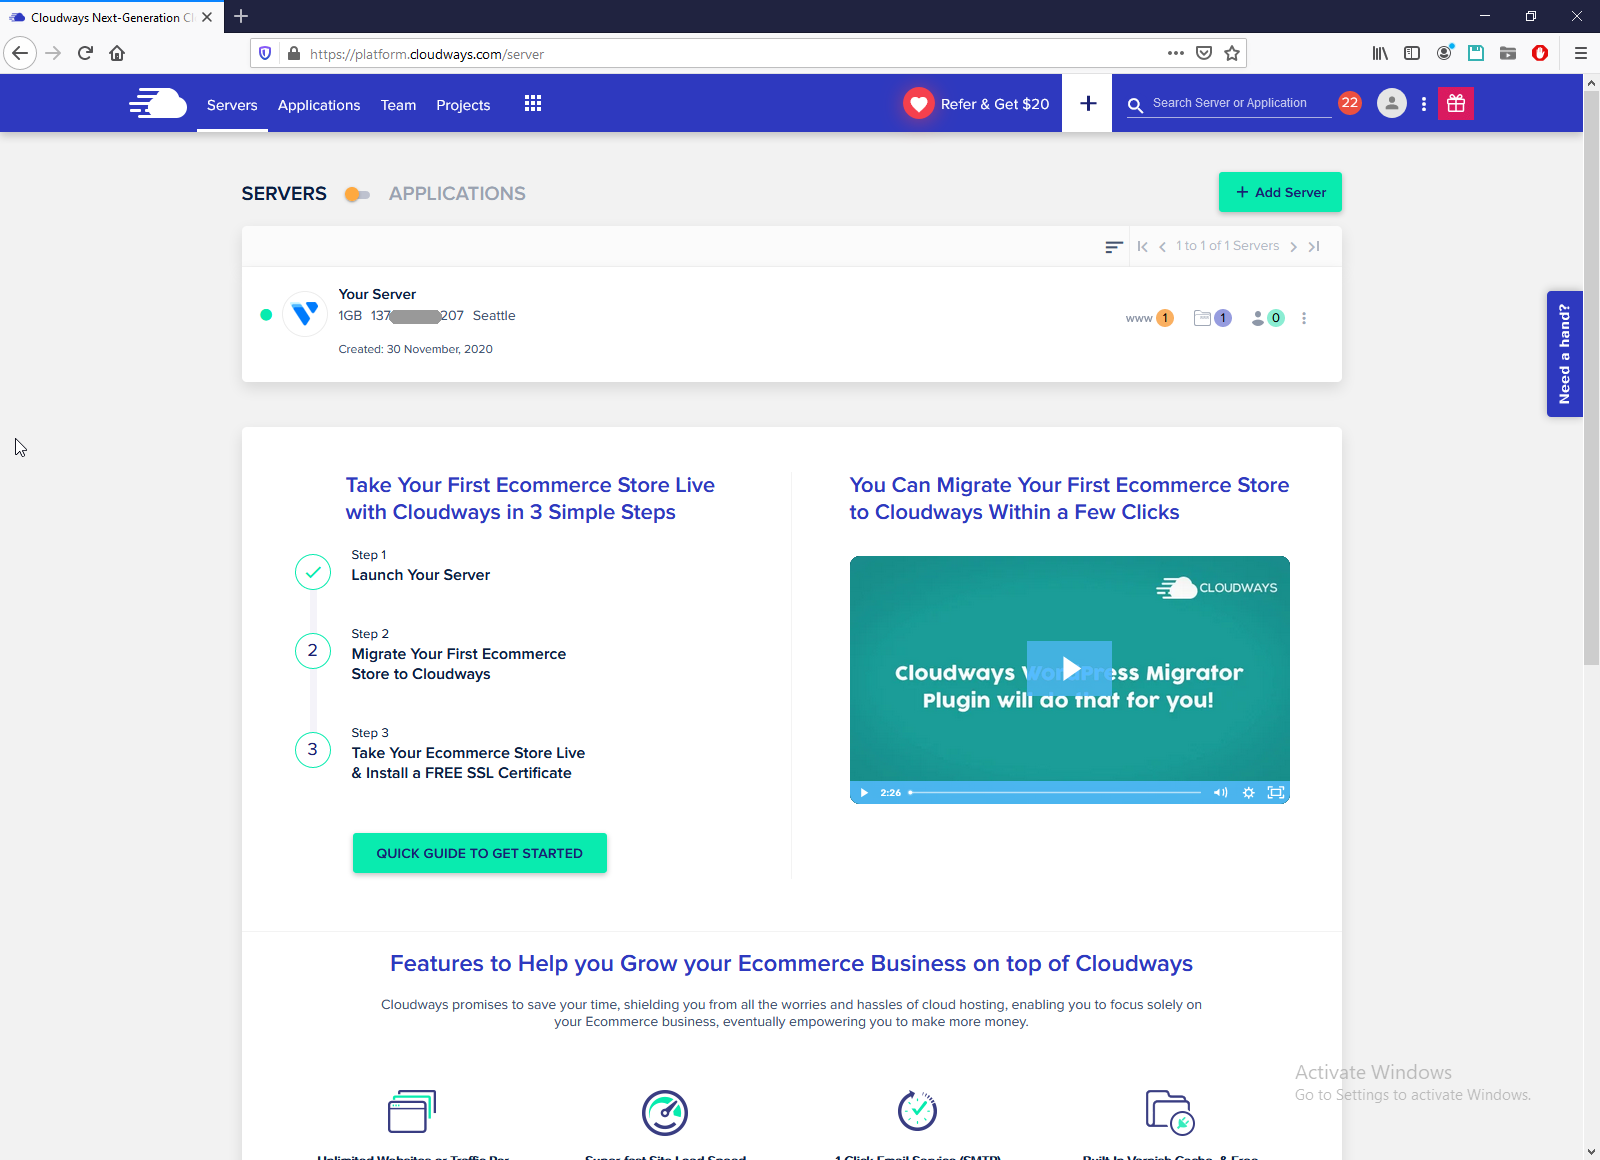Open the apps grid menu icon
1600x1160 pixels.
click(x=533, y=104)
